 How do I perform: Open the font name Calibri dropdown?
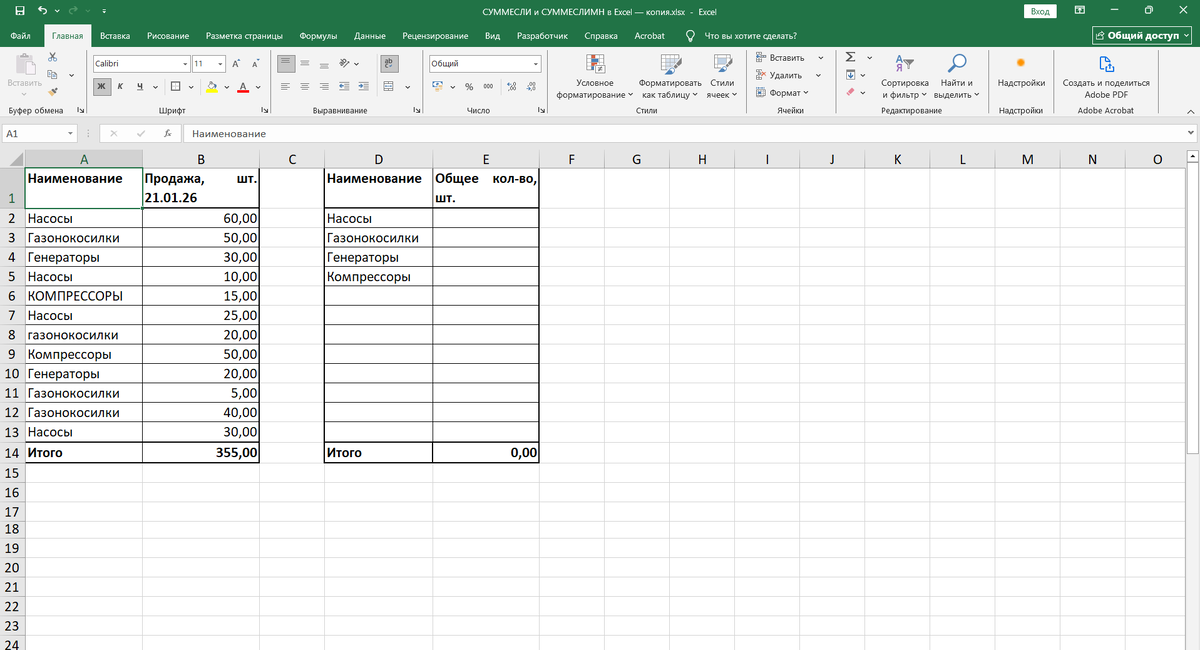click(x=185, y=63)
